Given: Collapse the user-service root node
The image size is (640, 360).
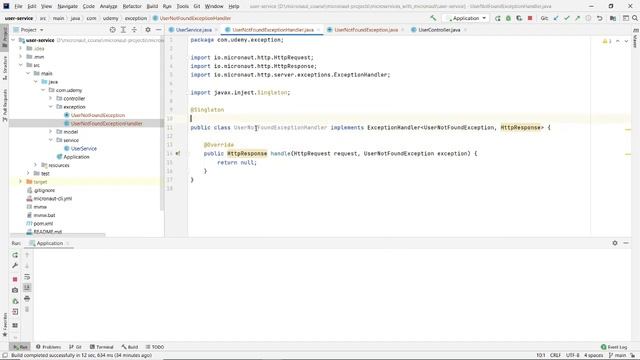Looking at the screenshot, I should [x=13, y=40].
